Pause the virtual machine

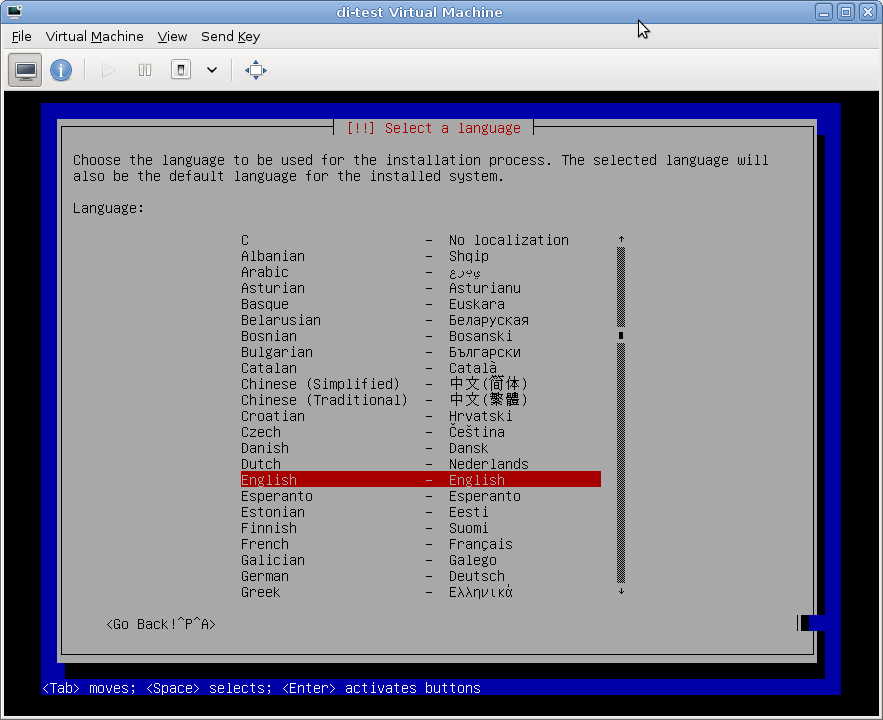point(145,70)
